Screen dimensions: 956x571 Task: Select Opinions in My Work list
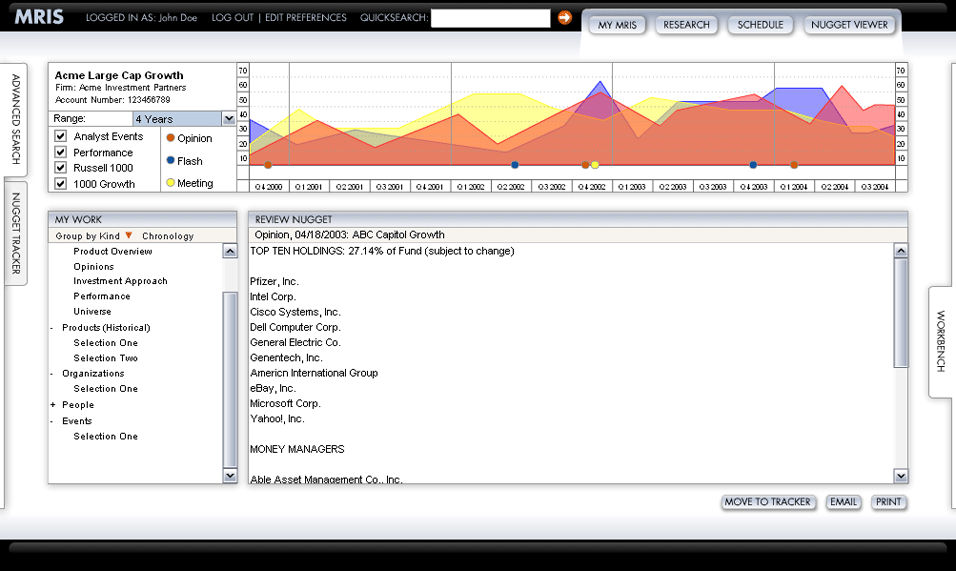pyautogui.click(x=93, y=266)
